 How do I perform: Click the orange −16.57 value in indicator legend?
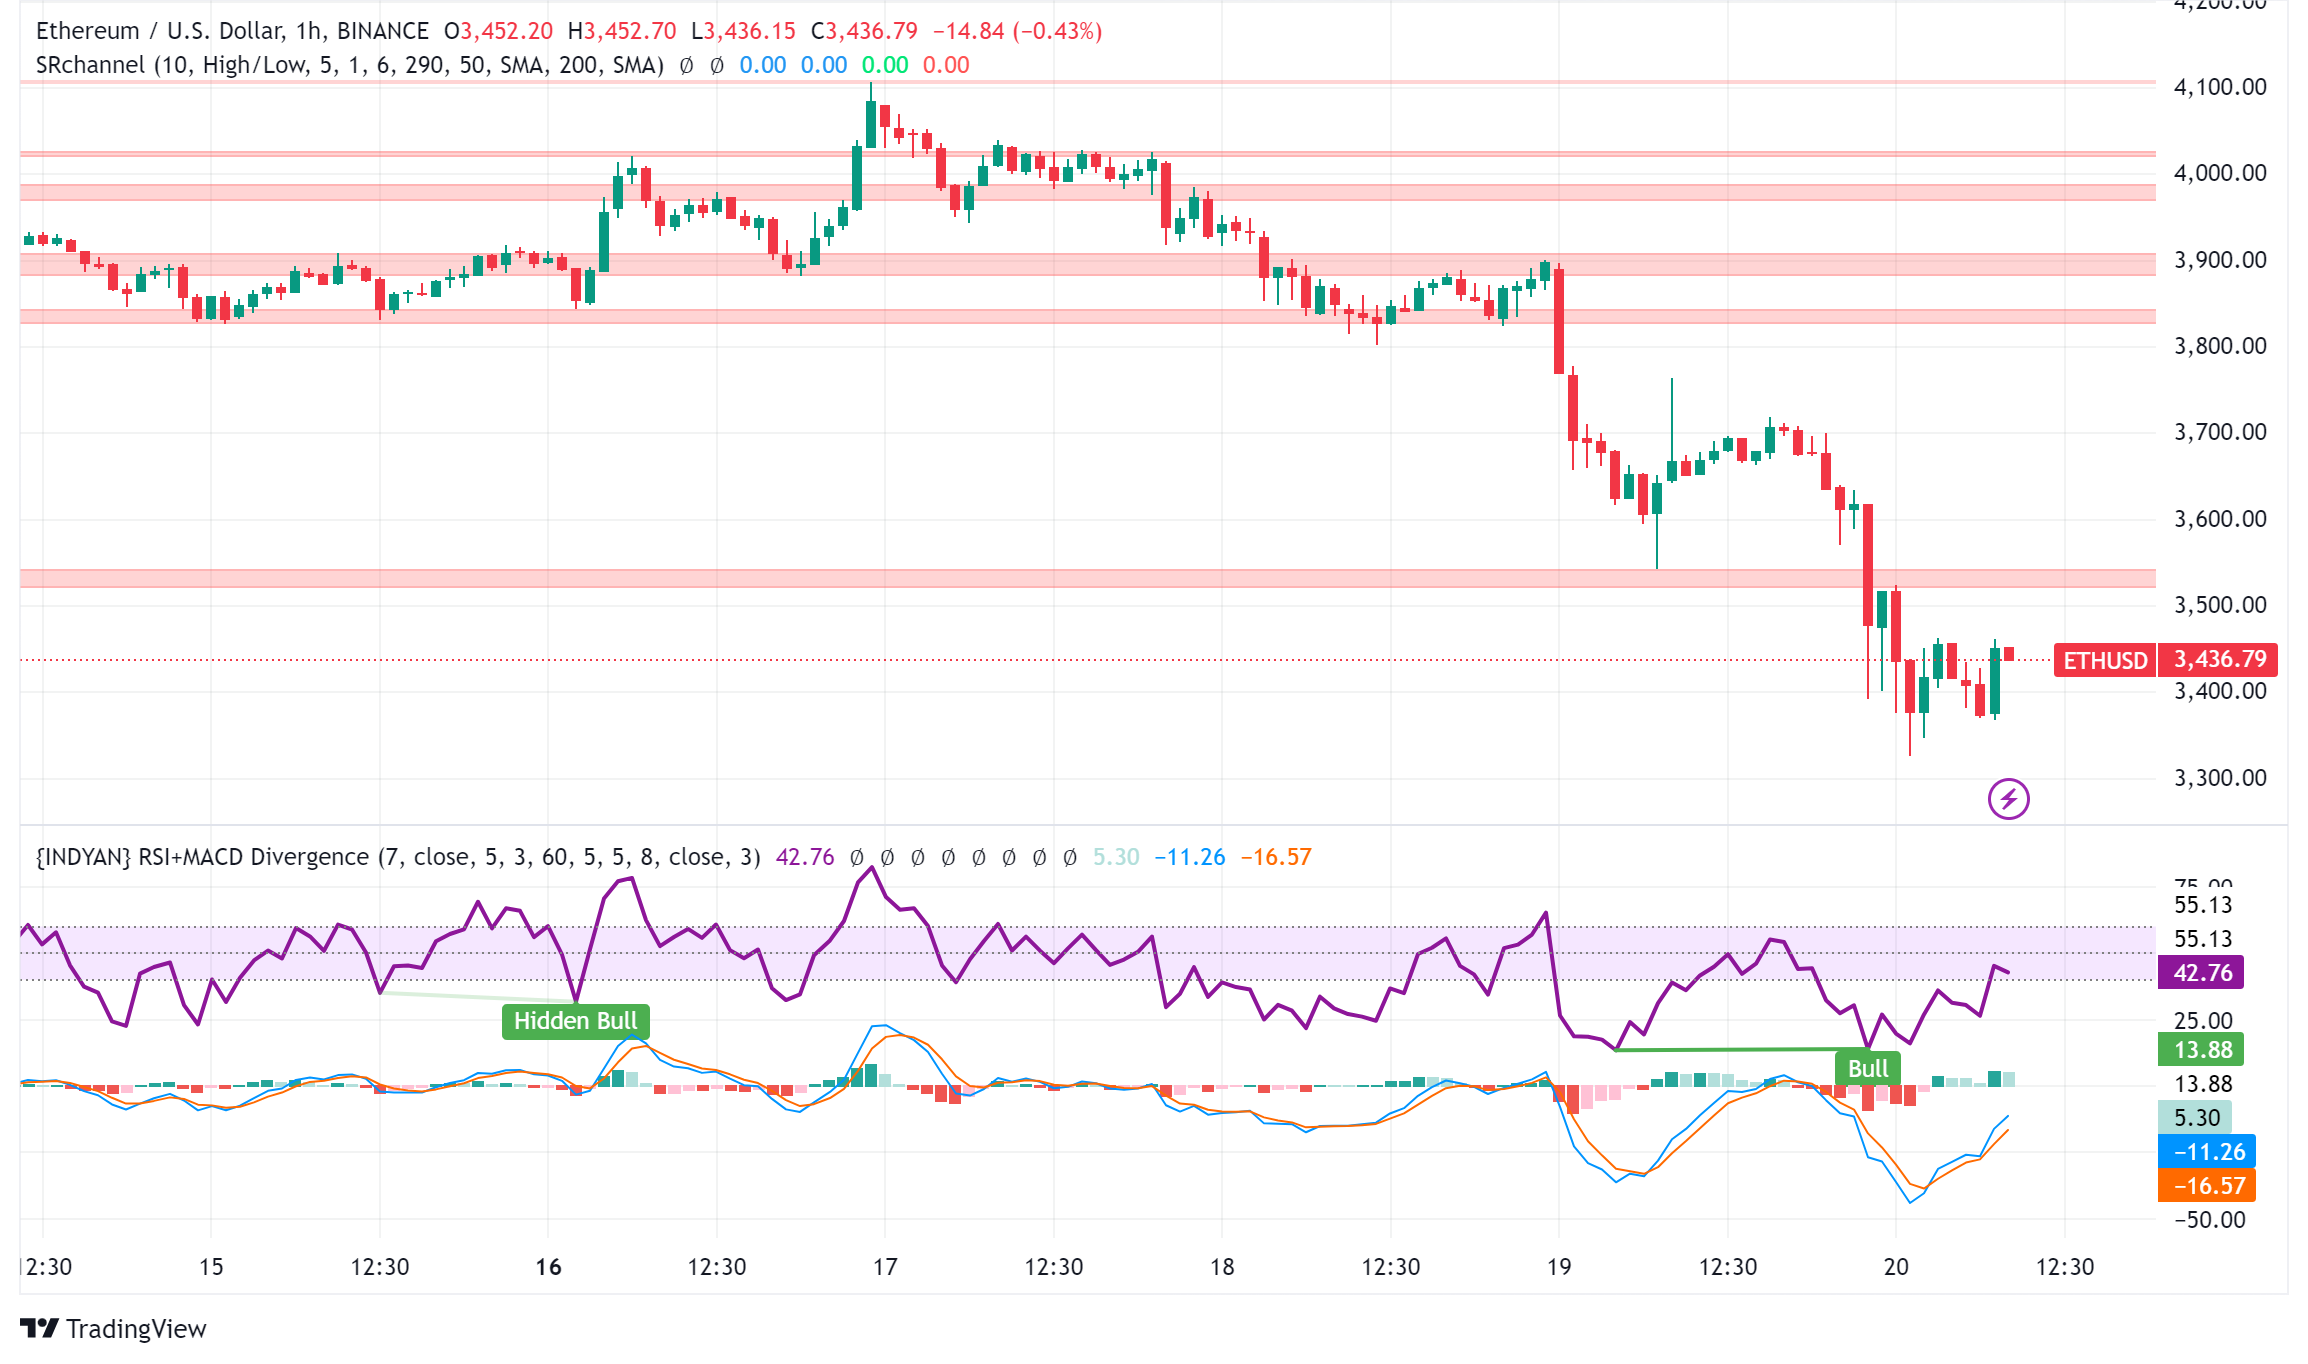click(1276, 857)
